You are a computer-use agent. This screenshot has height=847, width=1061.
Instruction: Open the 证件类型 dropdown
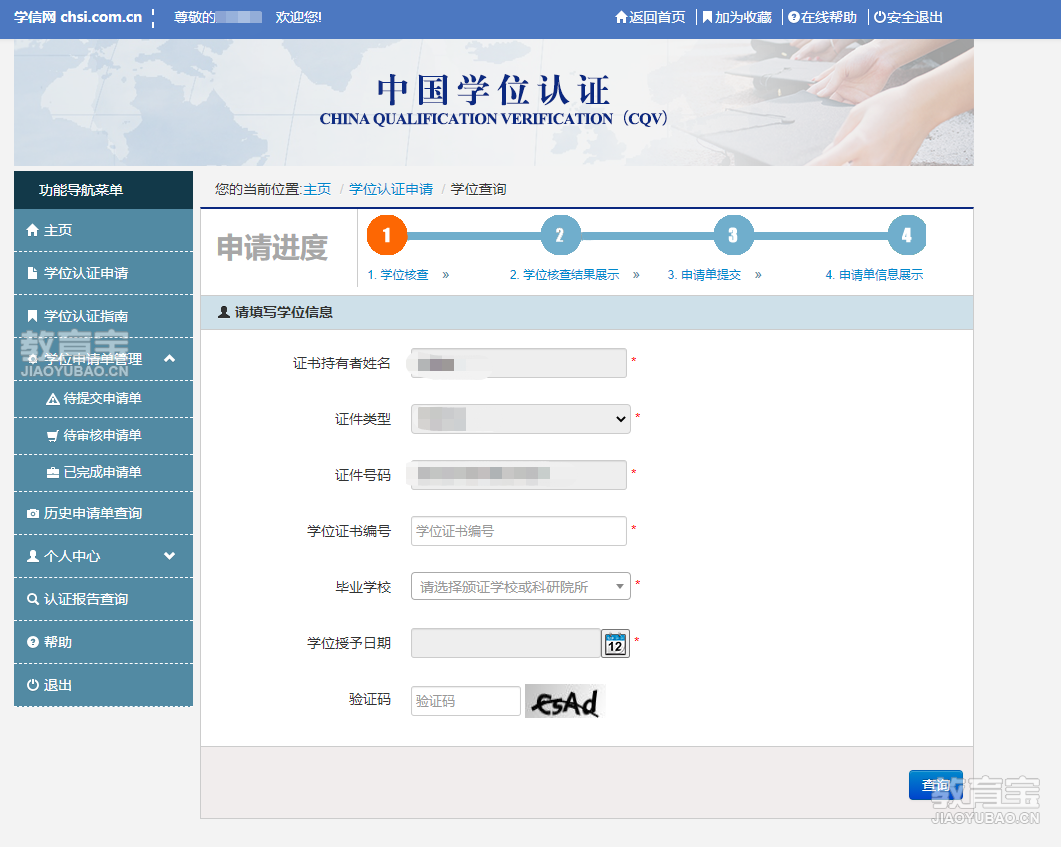pyautogui.click(x=520, y=419)
